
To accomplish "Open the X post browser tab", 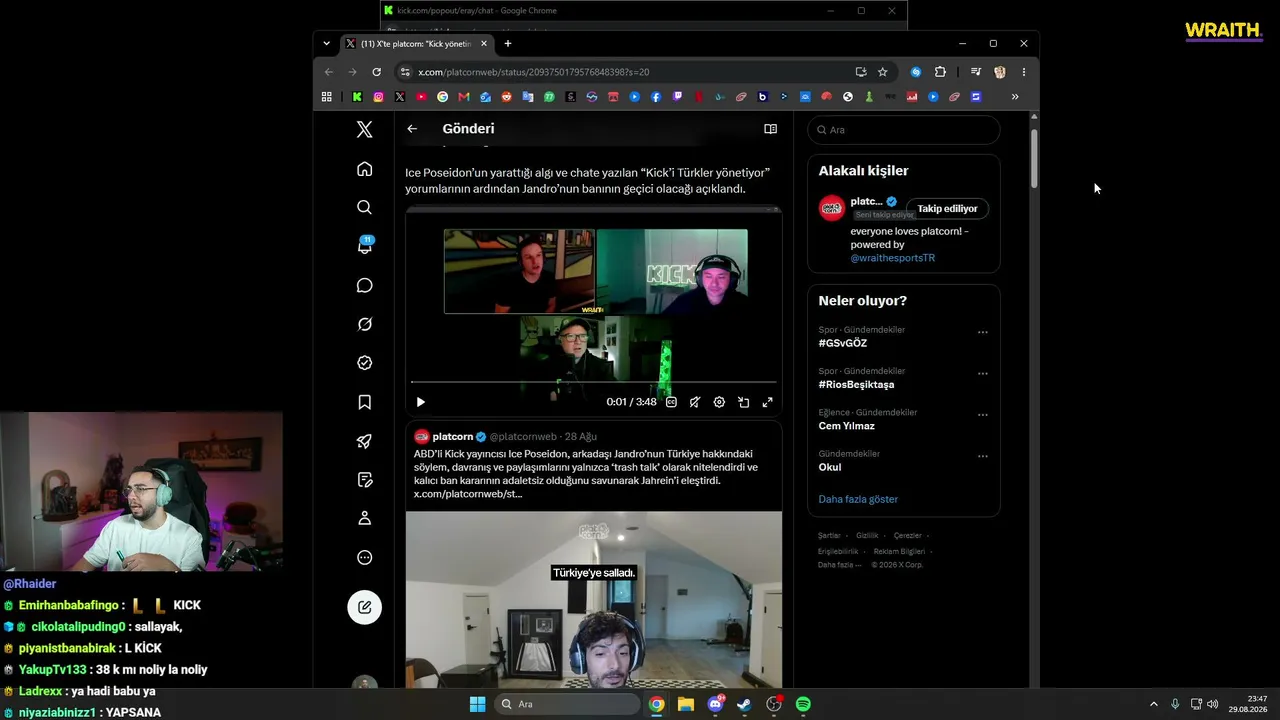I will (416, 44).
